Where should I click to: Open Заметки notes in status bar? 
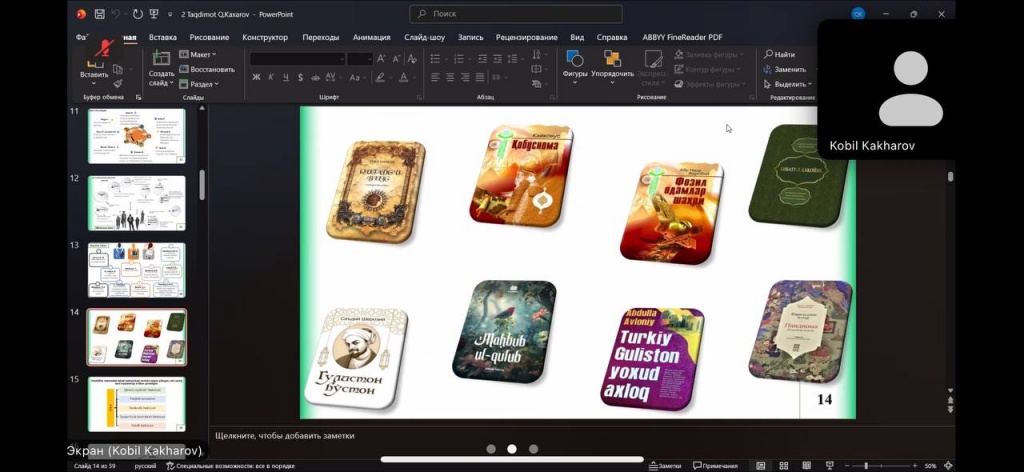click(x=665, y=466)
